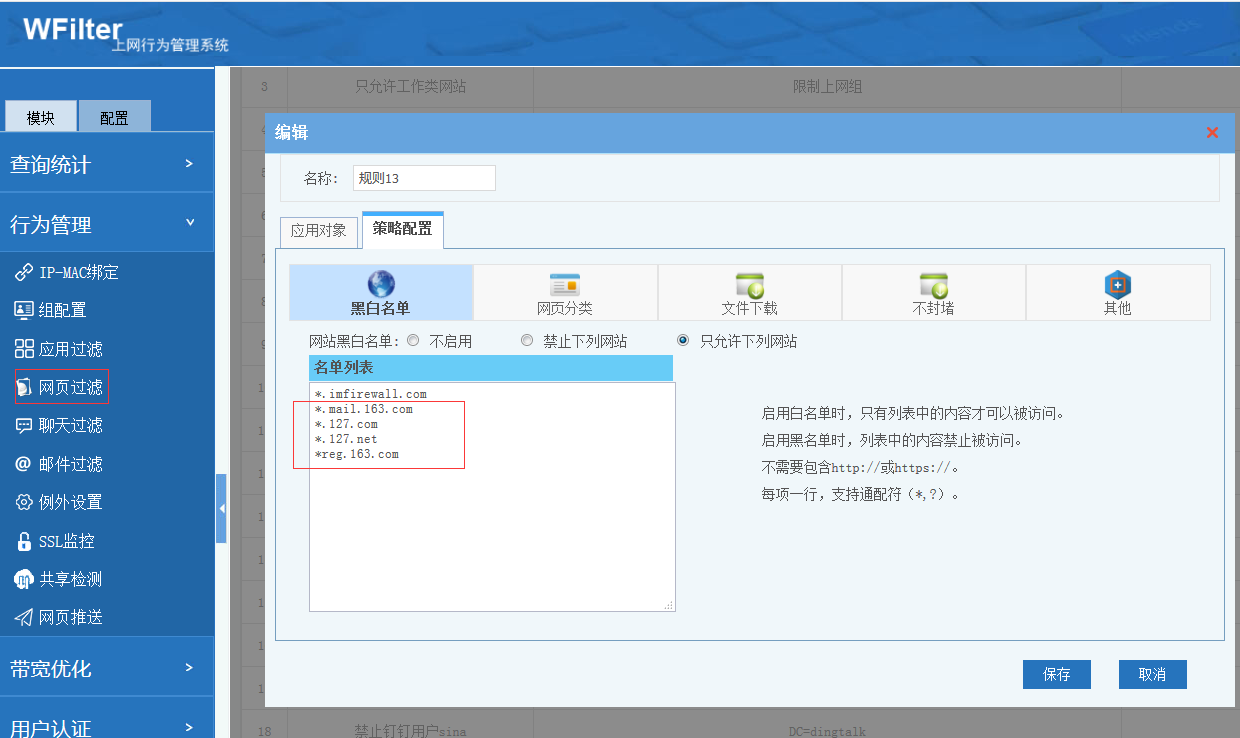Open SSL监控 lock icon item
Viewport: 1240px width, 738px height.
click(x=24, y=541)
